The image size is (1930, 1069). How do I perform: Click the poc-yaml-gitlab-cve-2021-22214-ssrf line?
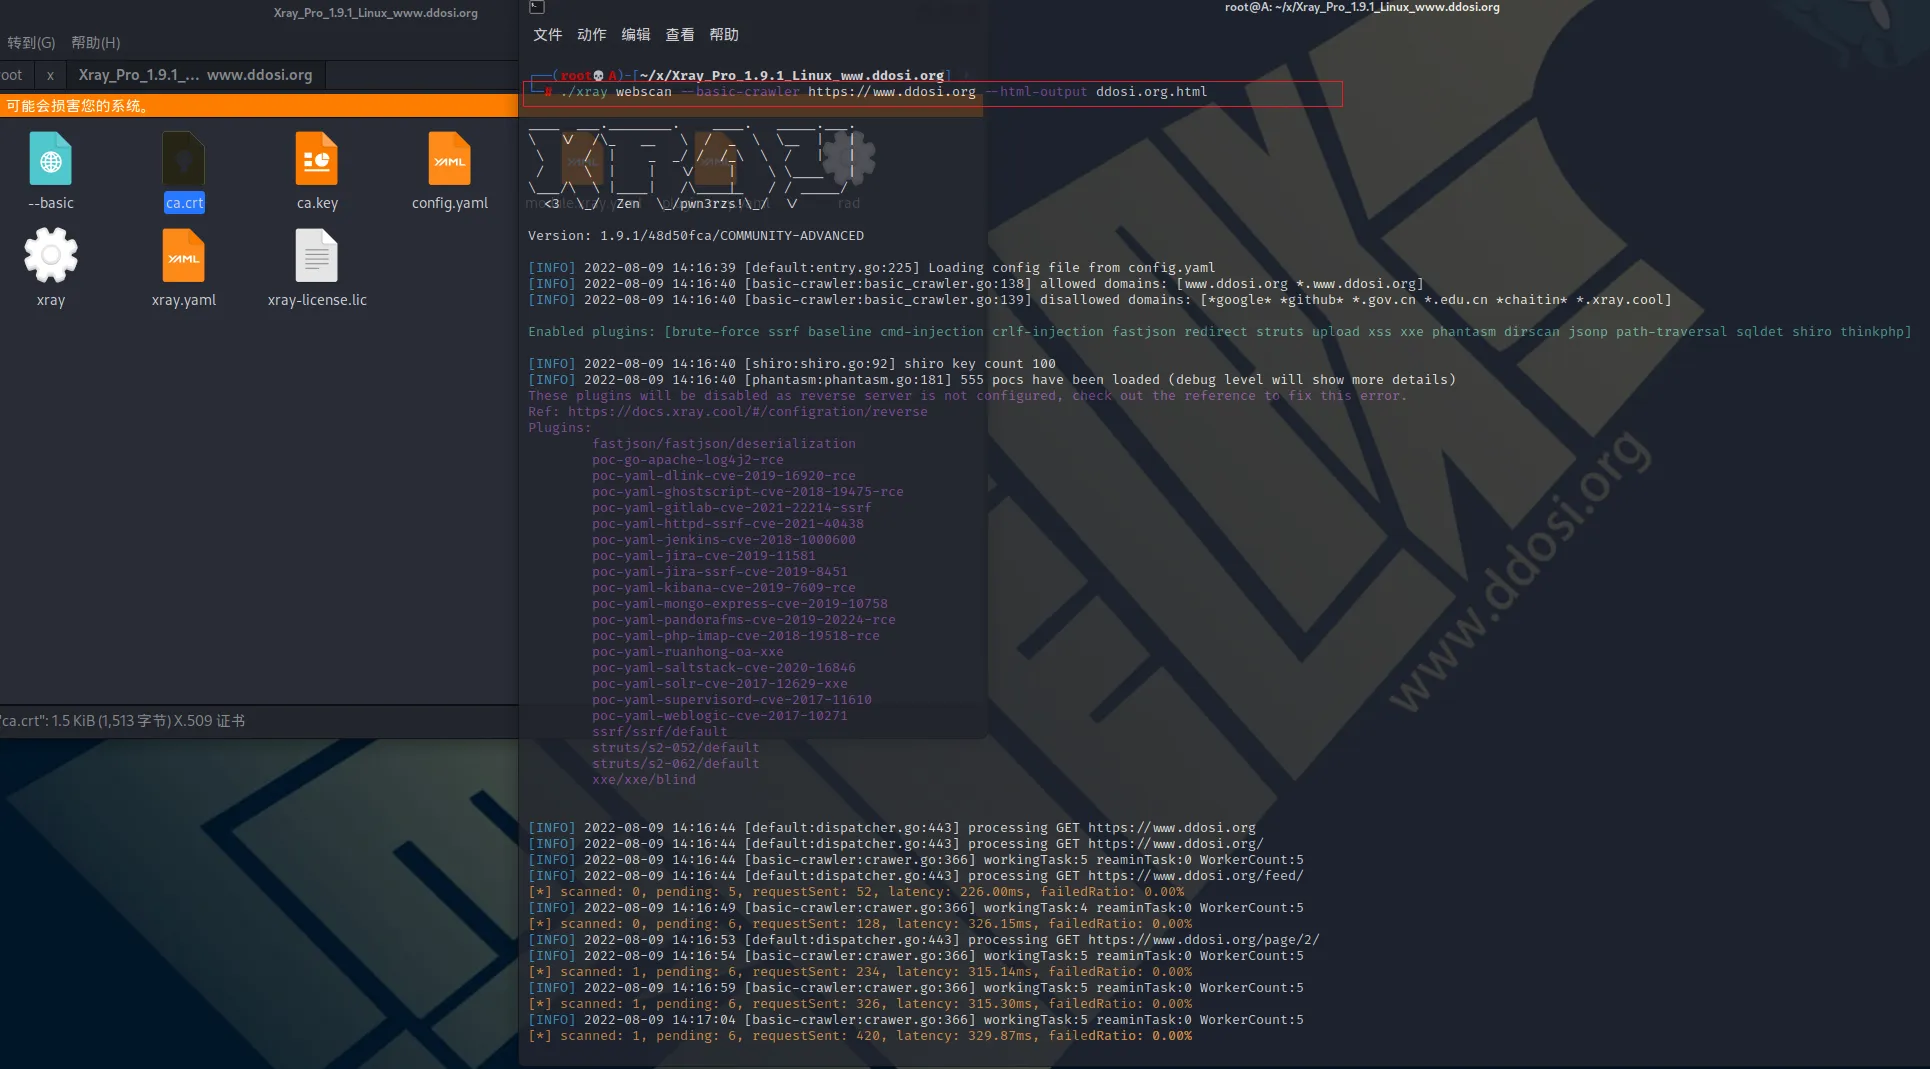(731, 508)
